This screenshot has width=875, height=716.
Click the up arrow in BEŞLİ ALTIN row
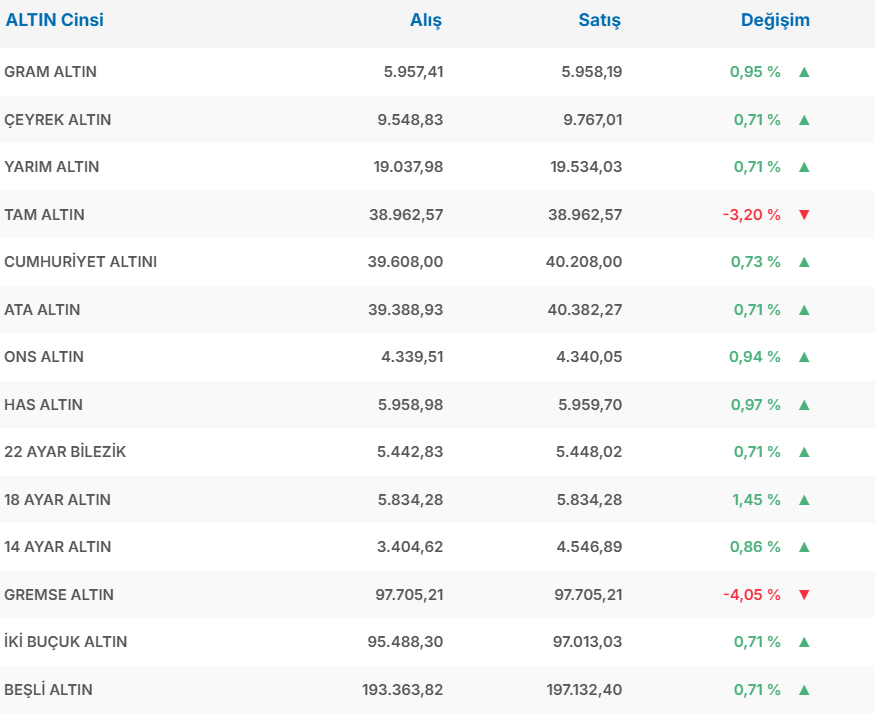[804, 690]
